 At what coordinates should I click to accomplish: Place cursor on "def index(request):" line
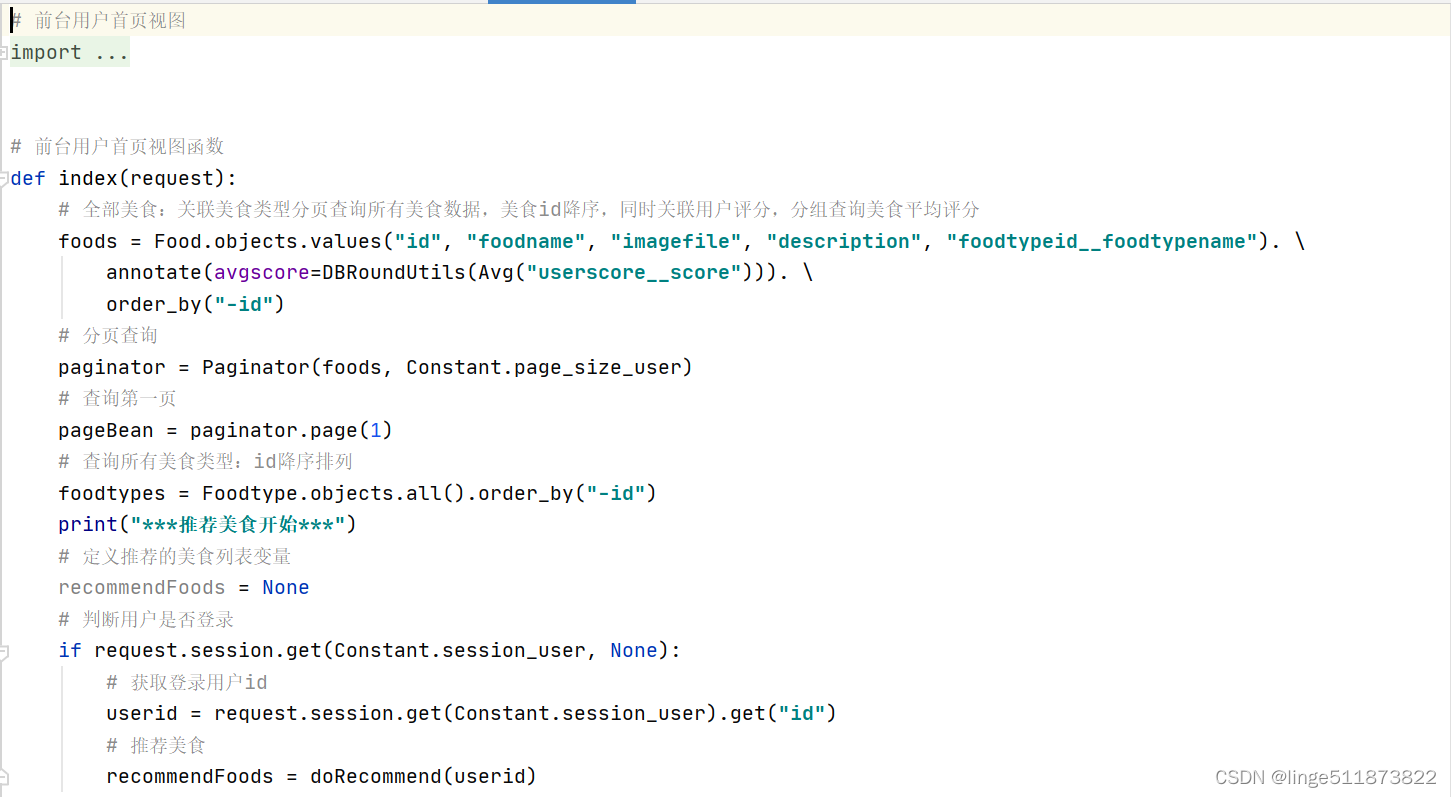click(124, 178)
